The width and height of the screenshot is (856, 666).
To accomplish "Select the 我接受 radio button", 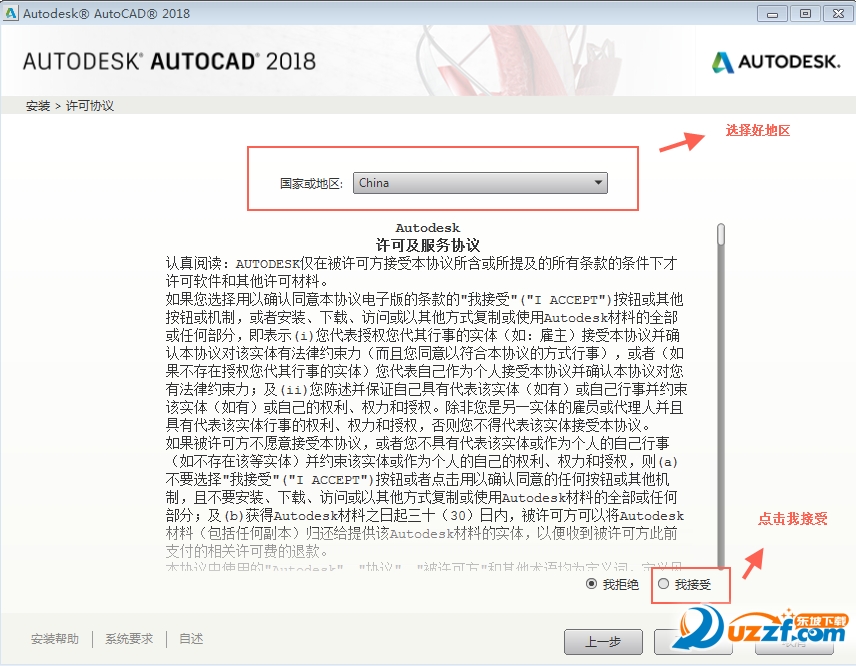I will pyautogui.click(x=664, y=584).
